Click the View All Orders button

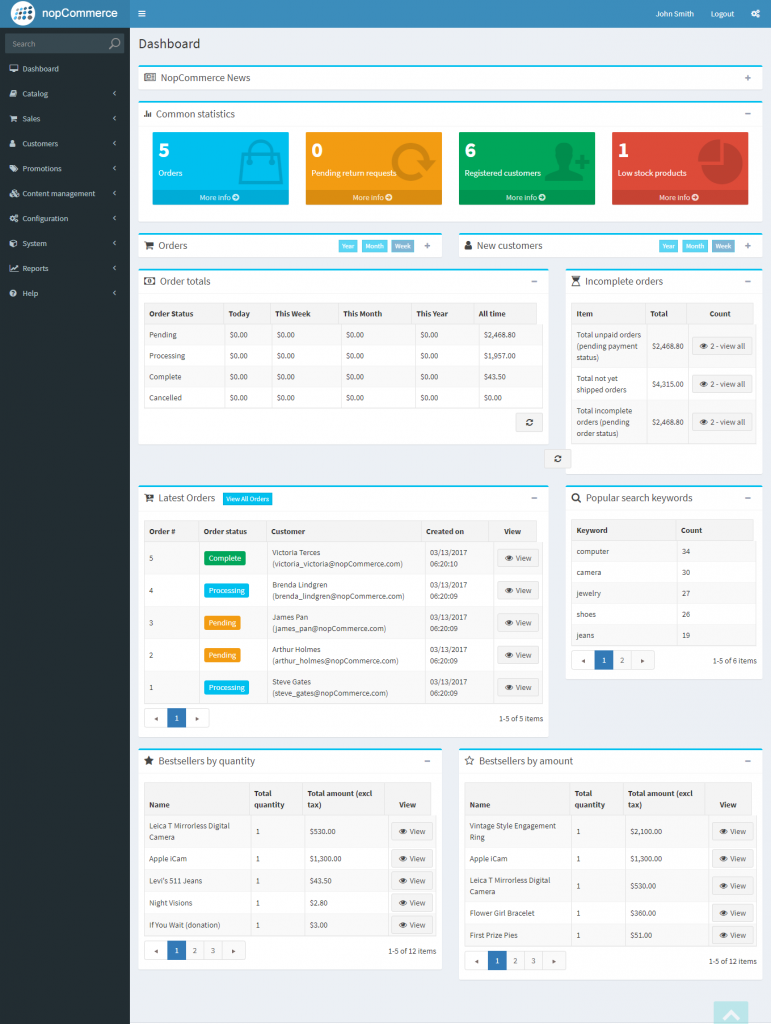click(x=247, y=499)
